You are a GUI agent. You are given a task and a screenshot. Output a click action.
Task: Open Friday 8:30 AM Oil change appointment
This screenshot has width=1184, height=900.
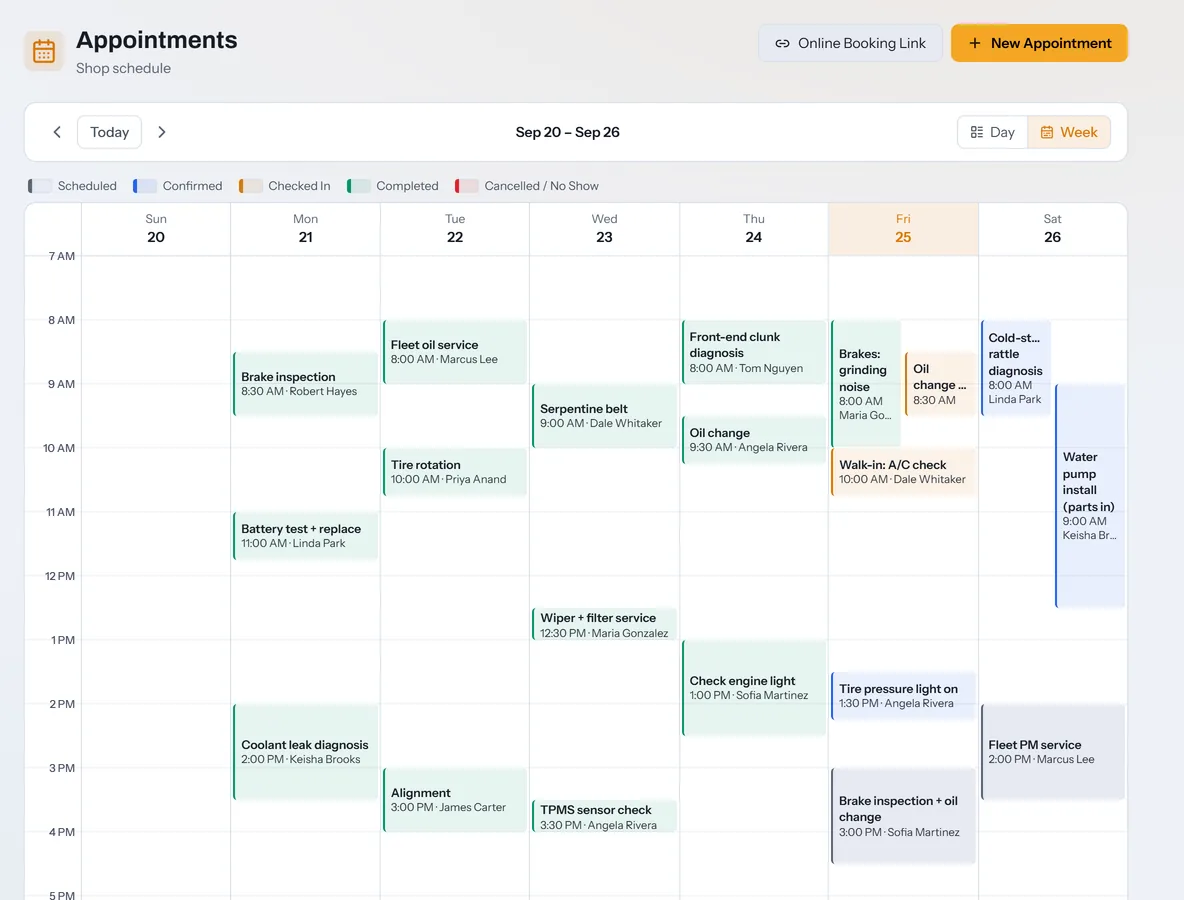939,384
